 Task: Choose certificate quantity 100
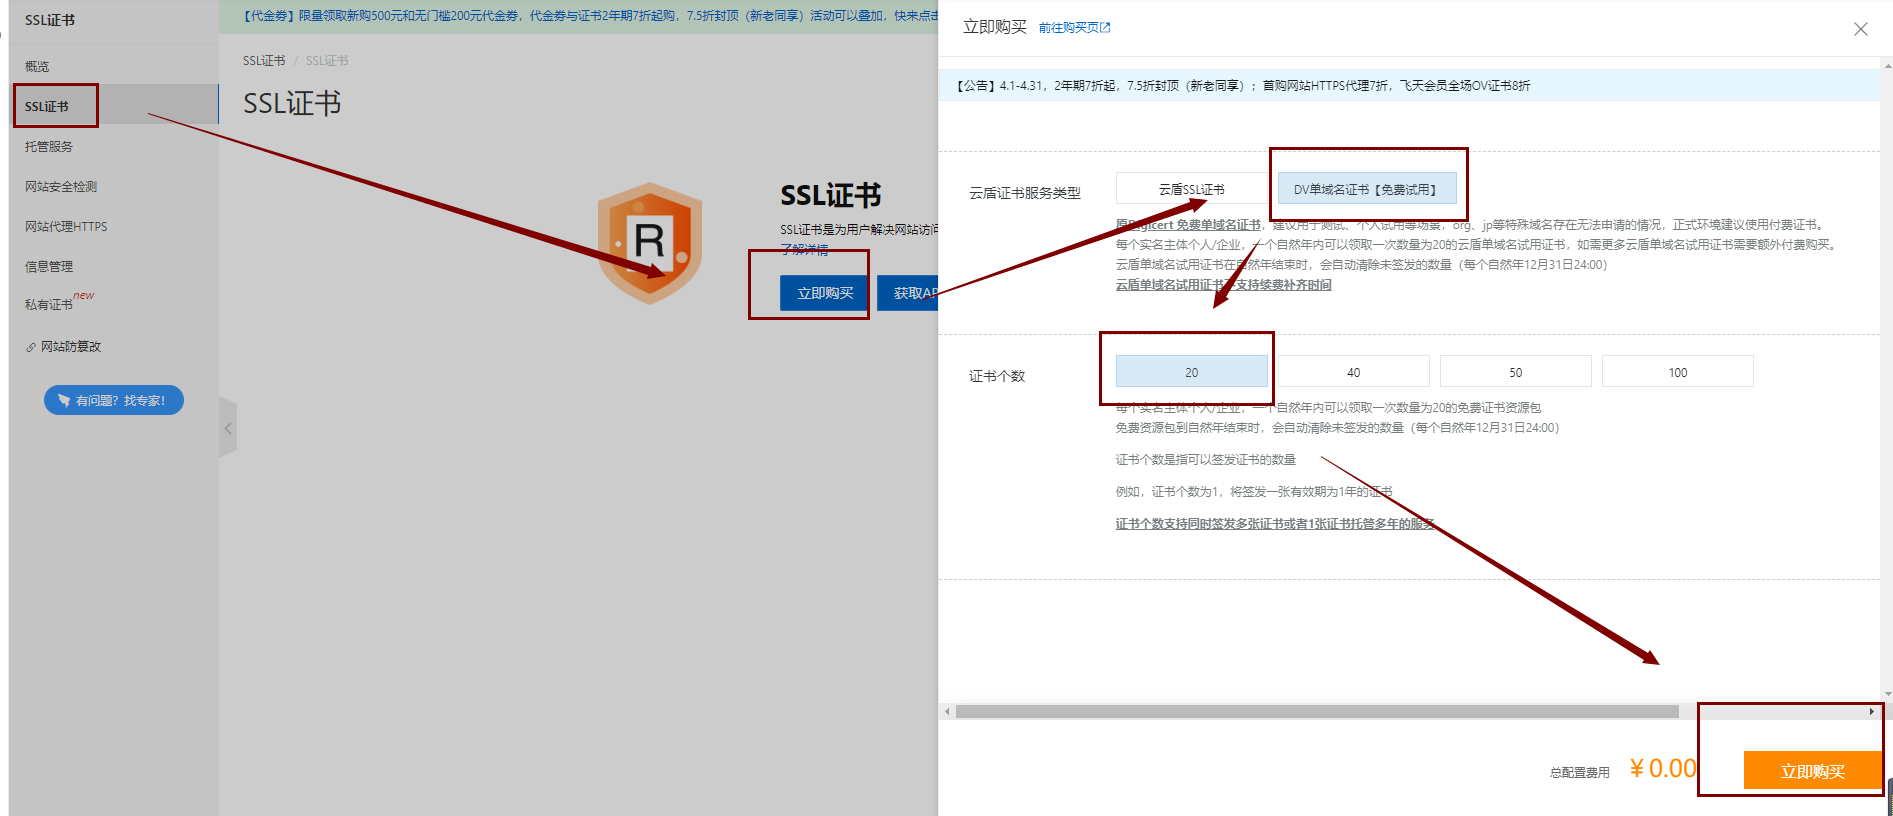(1677, 372)
